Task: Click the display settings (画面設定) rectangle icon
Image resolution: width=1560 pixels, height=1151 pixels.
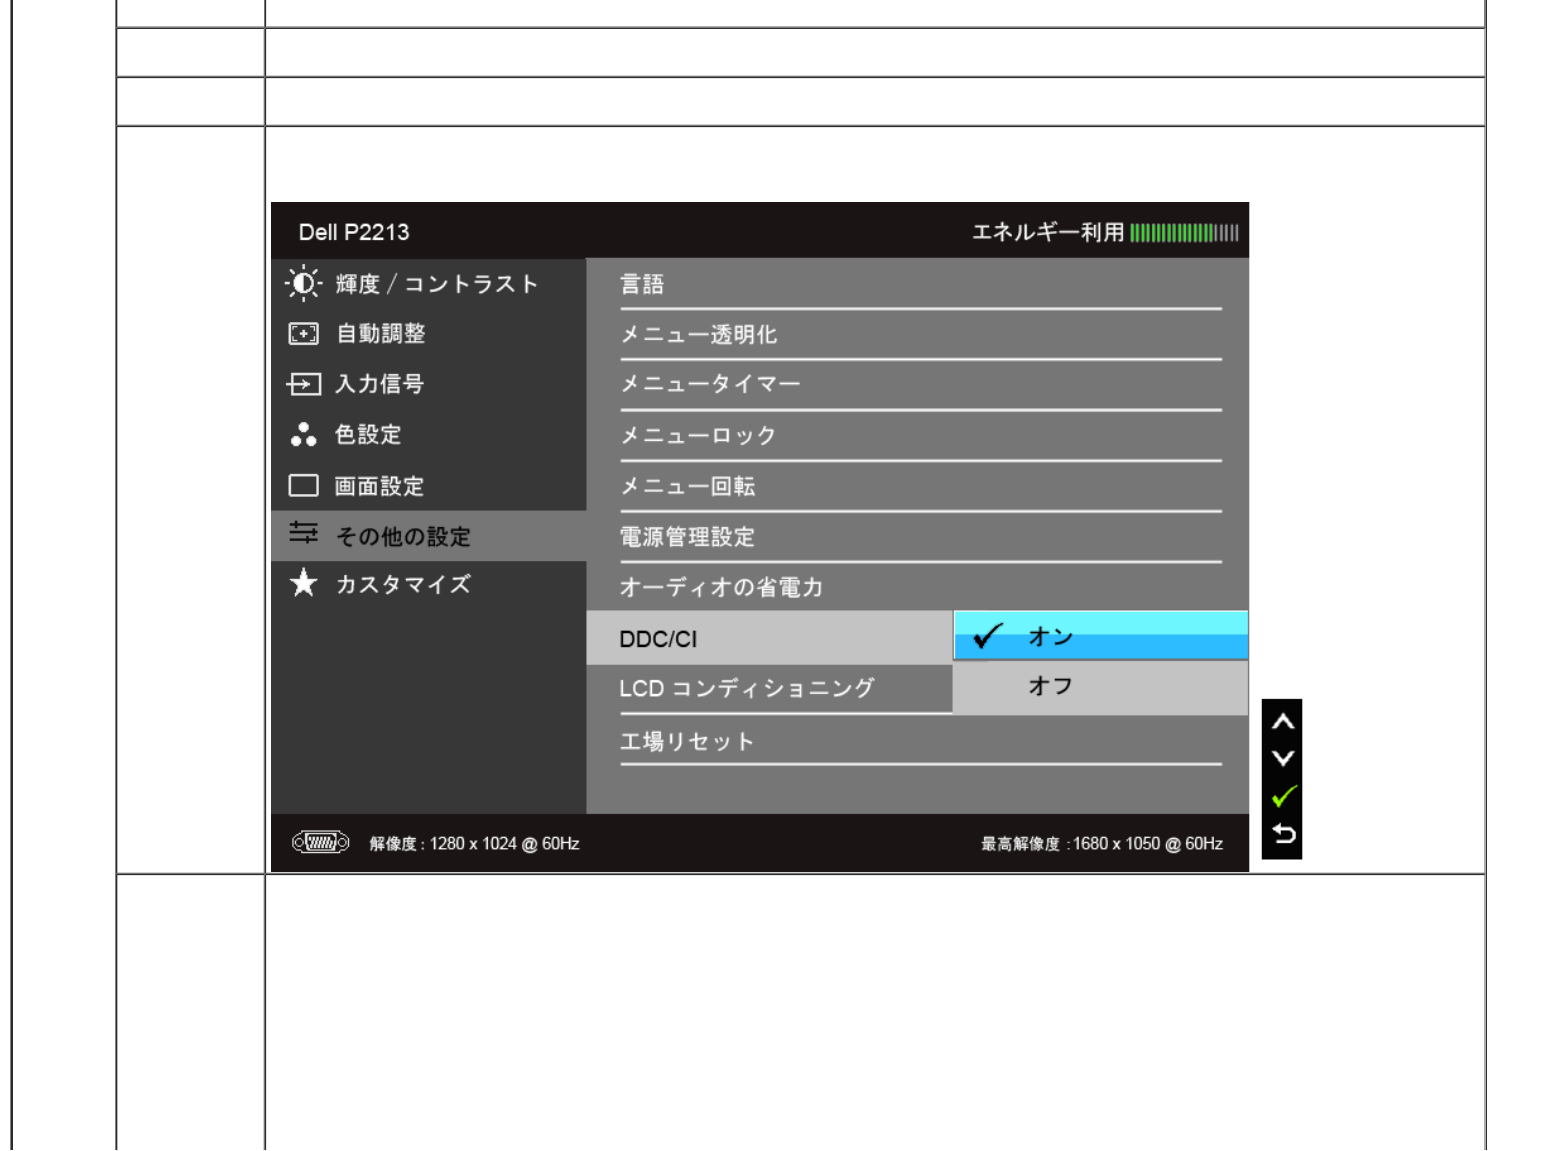Action: point(303,486)
